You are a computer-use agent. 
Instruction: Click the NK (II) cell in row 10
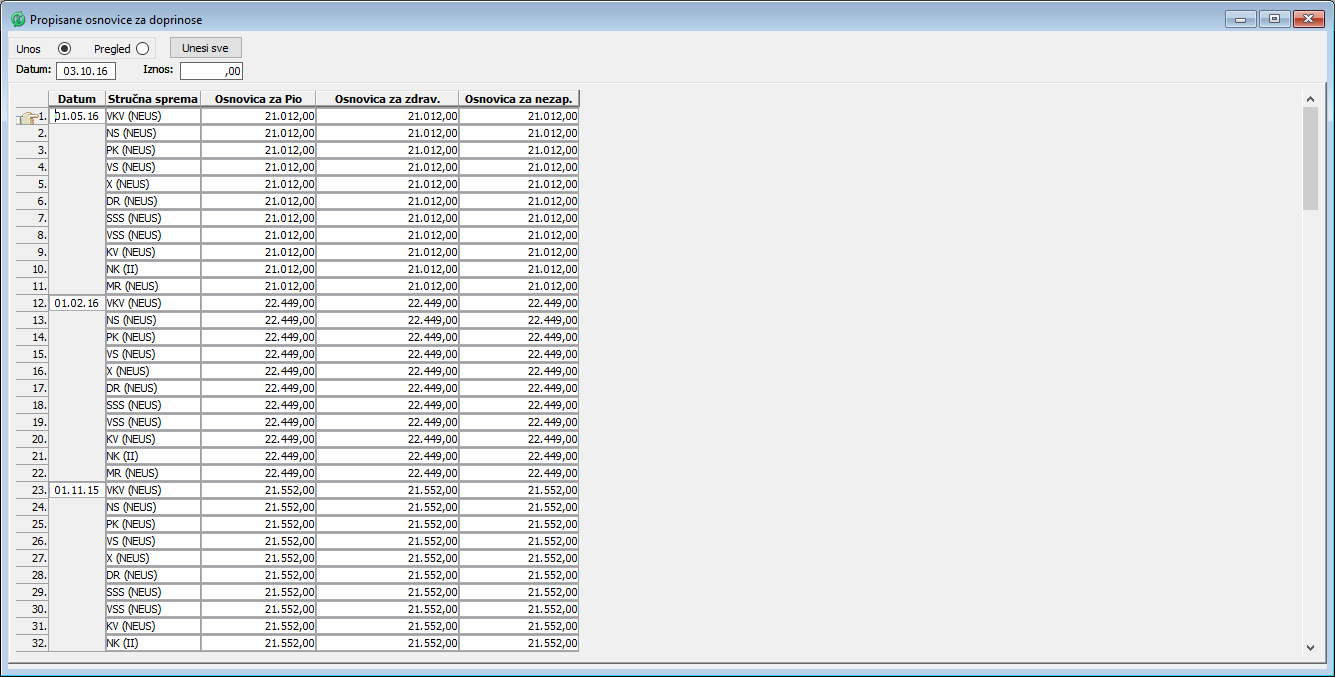(x=152, y=269)
